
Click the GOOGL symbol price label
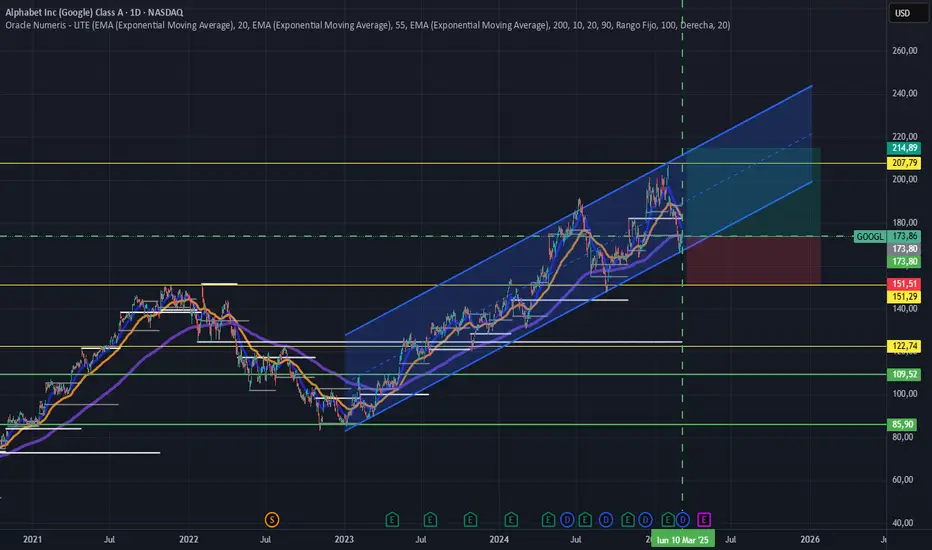click(x=870, y=237)
